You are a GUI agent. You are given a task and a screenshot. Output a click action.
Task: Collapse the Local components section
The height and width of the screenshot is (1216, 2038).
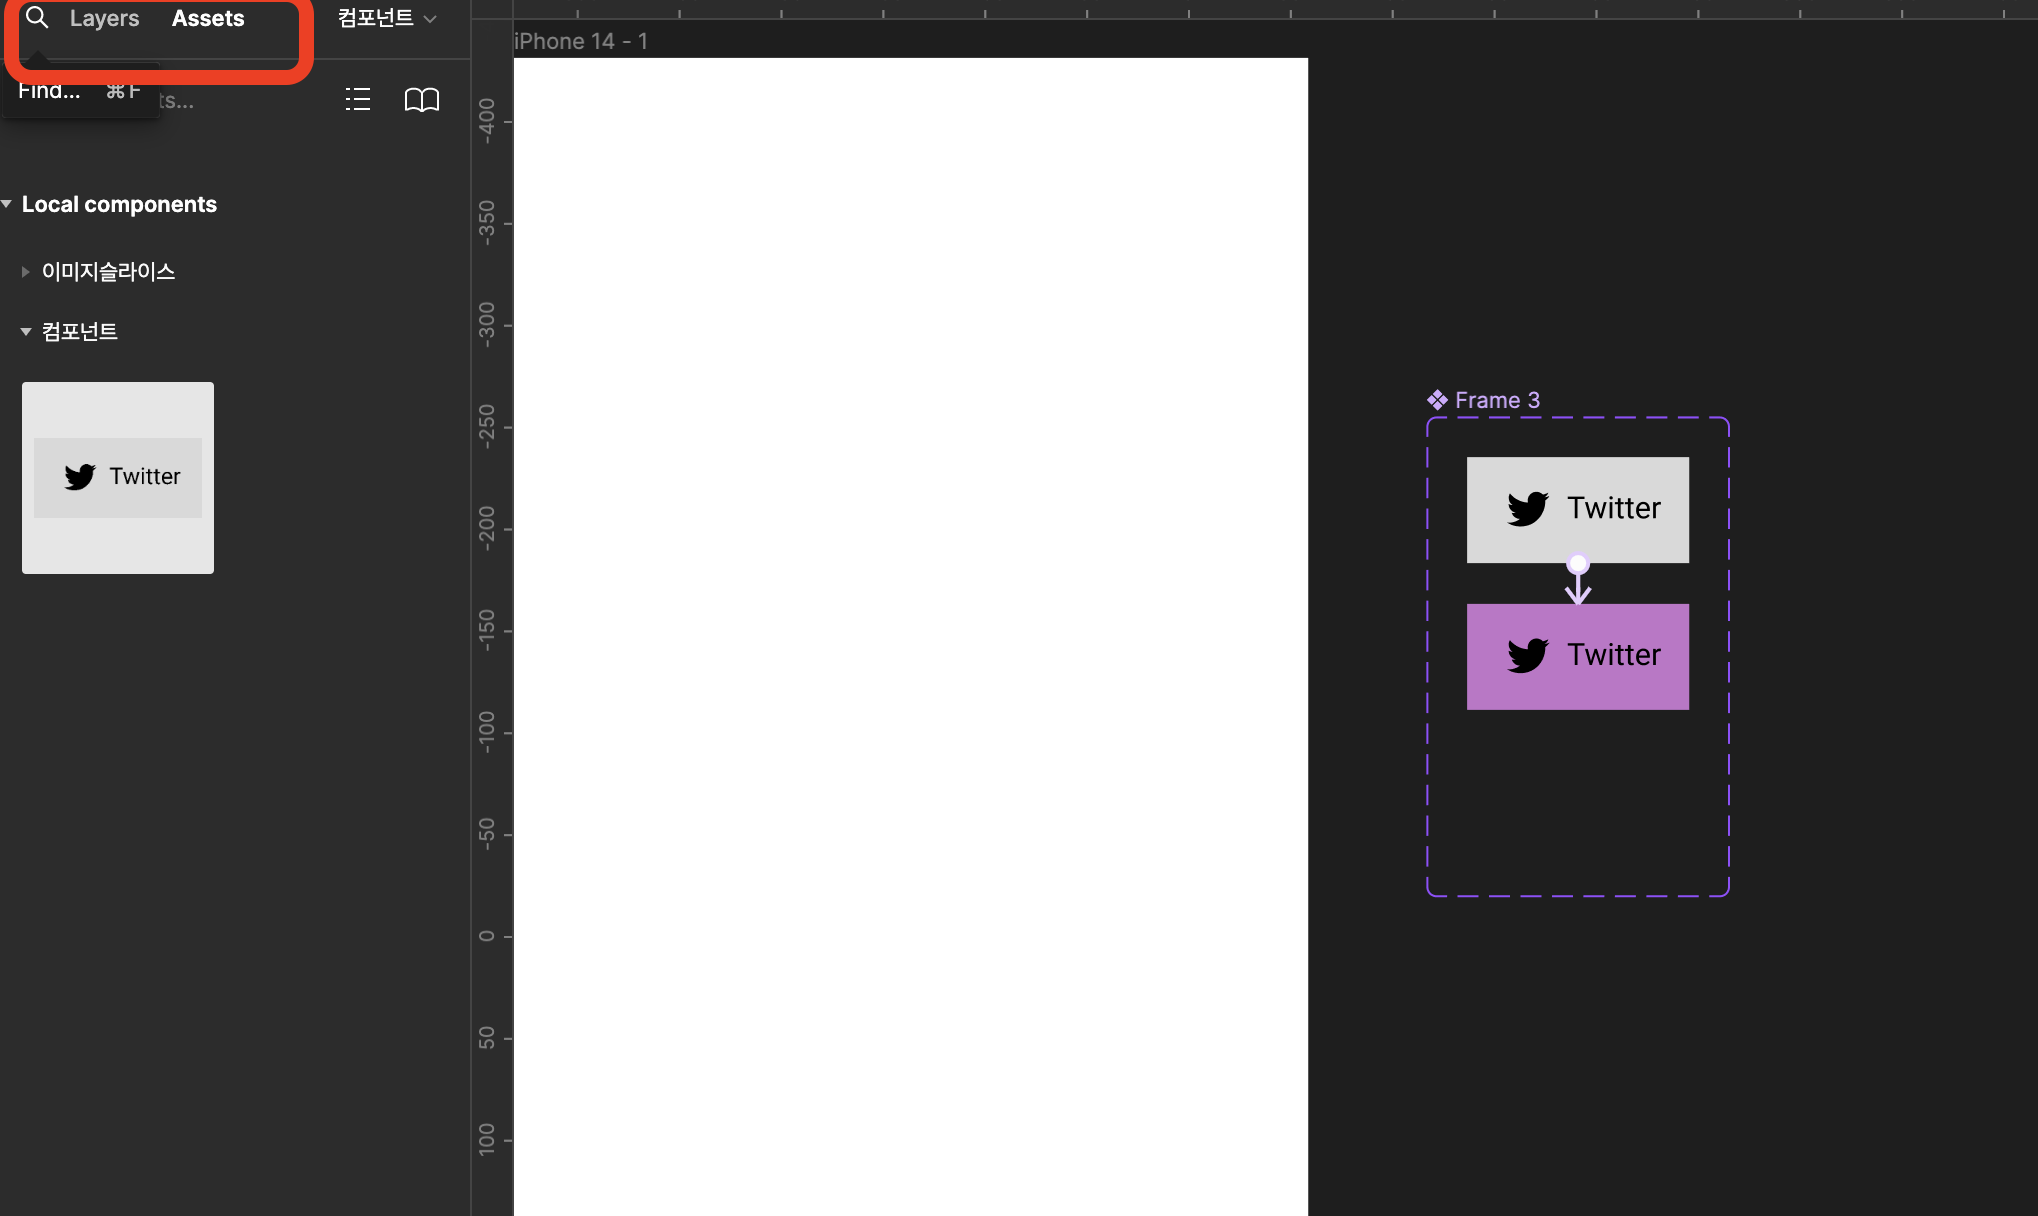pyautogui.click(x=8, y=204)
